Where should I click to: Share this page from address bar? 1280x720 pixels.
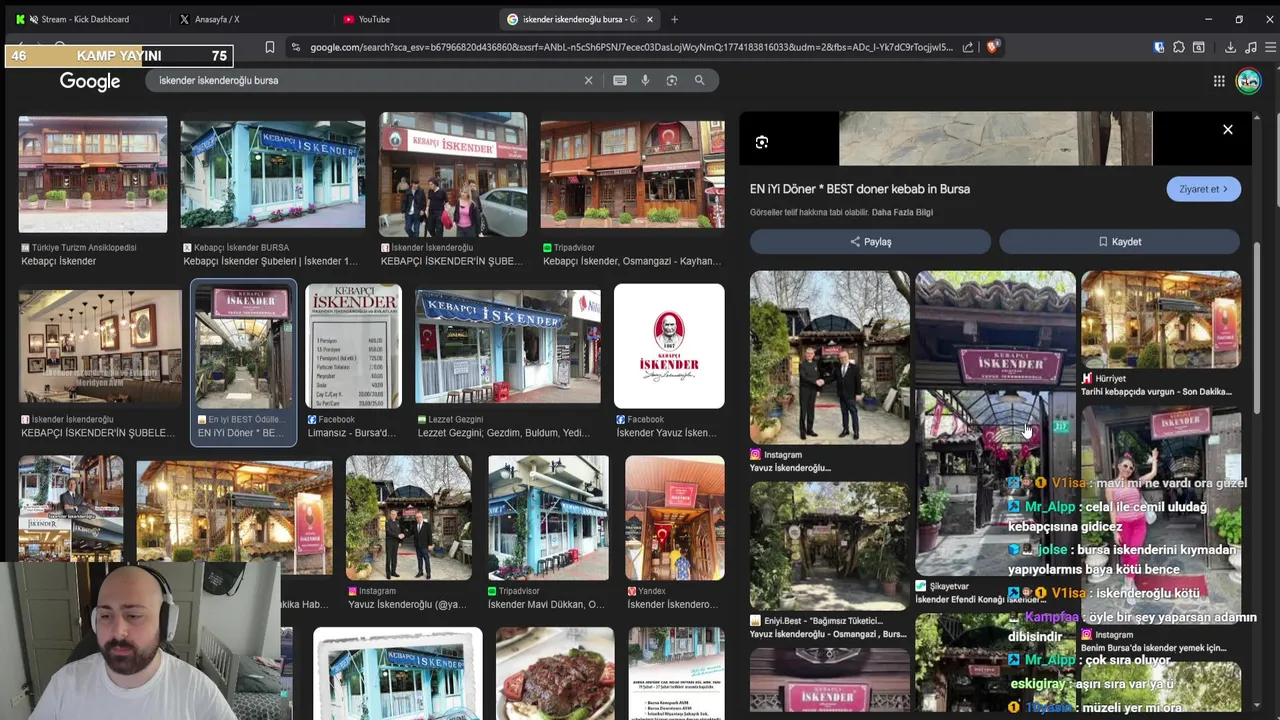(967, 47)
